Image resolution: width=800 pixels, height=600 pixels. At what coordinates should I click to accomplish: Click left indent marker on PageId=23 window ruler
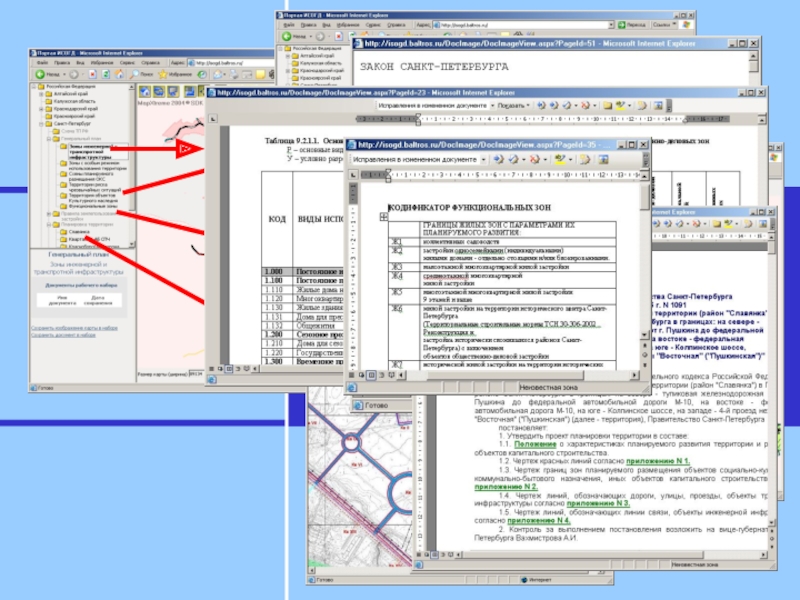pyautogui.click(x=418, y=121)
